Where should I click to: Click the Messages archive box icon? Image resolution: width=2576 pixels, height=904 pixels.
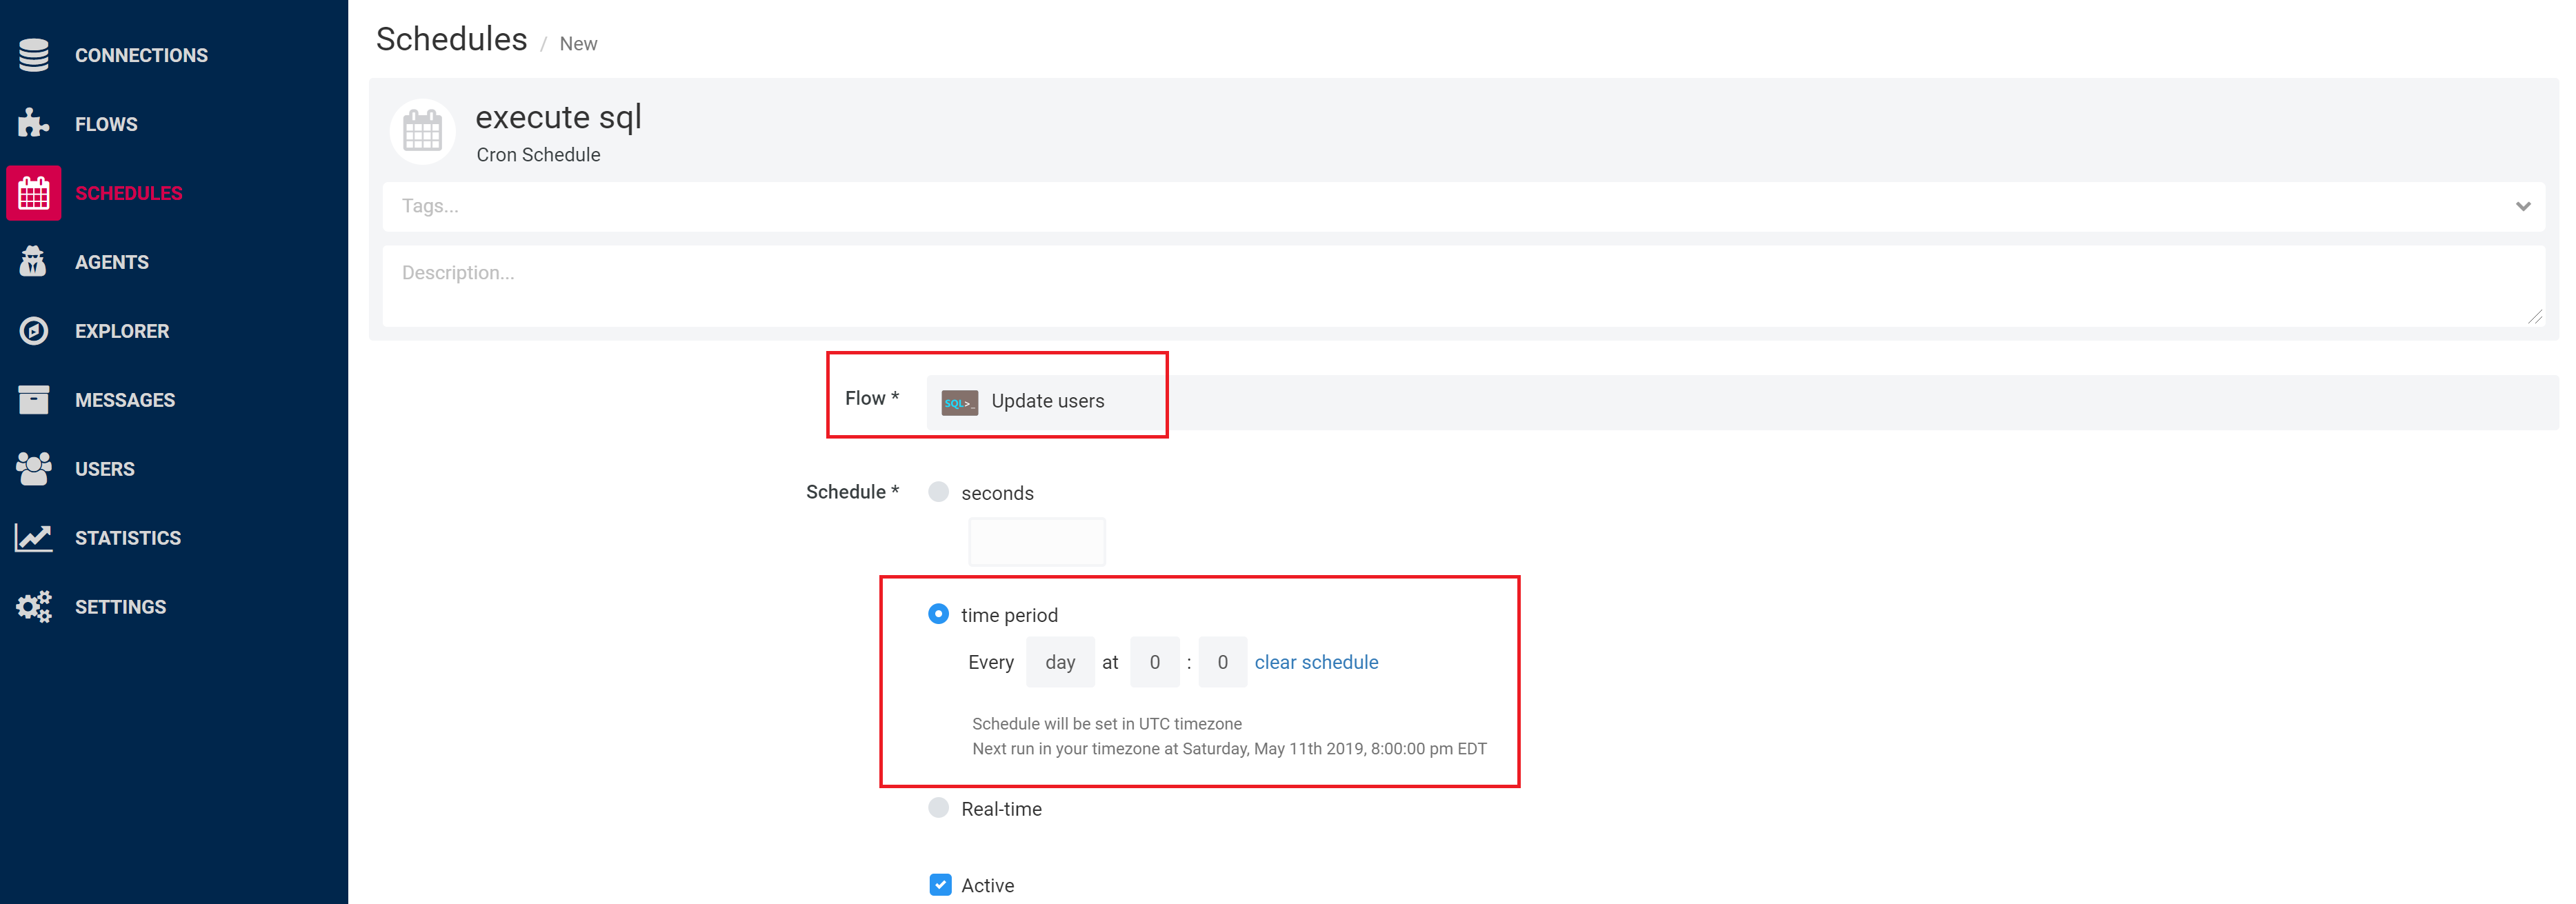33,400
